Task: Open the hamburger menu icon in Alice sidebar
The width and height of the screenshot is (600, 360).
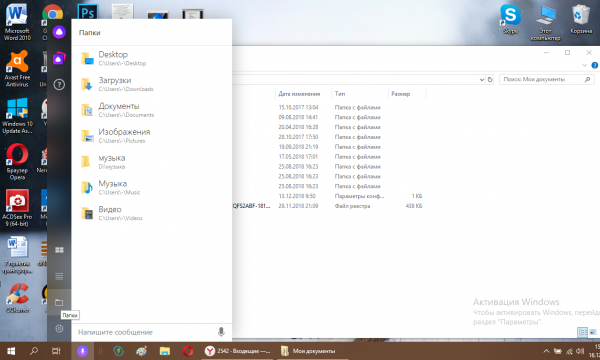Action: (x=59, y=276)
